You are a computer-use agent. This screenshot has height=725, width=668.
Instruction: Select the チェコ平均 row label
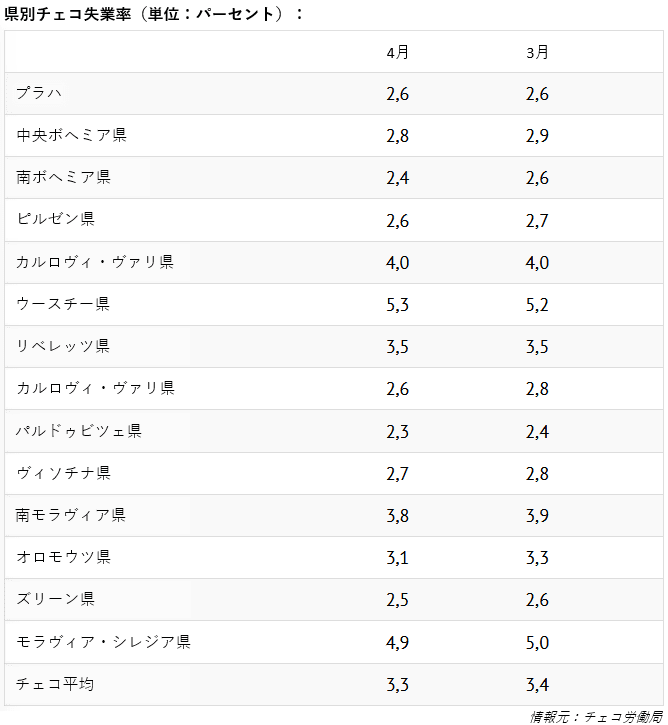click(55, 684)
